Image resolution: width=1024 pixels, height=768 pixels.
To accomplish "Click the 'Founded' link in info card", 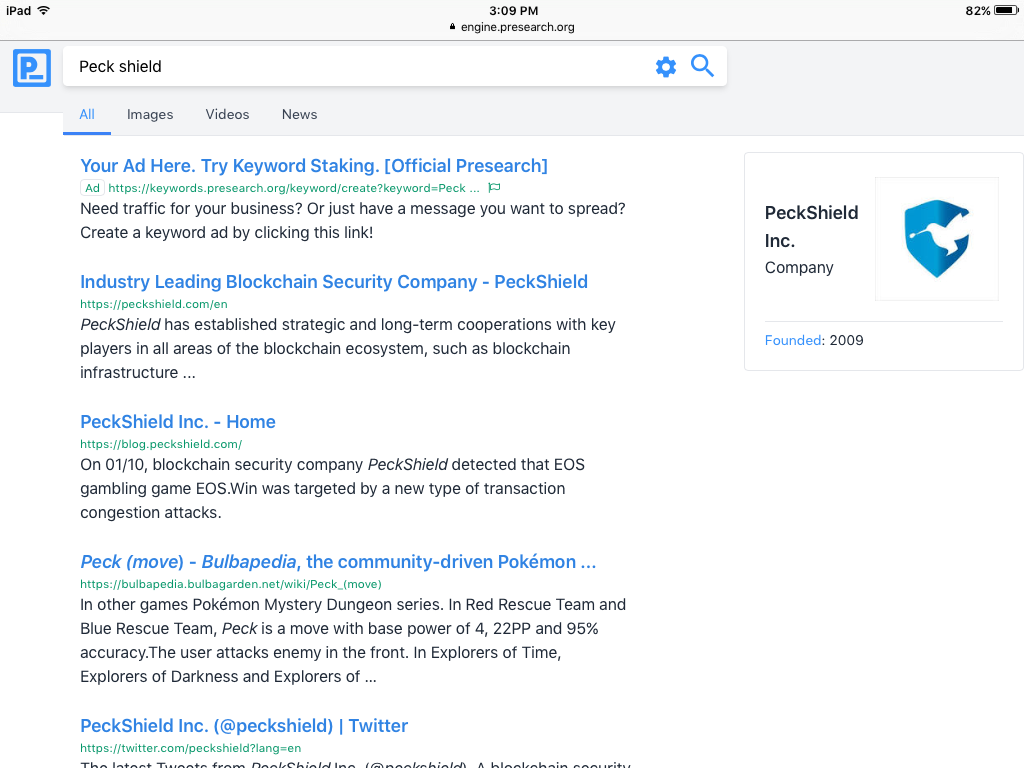I will 793,340.
